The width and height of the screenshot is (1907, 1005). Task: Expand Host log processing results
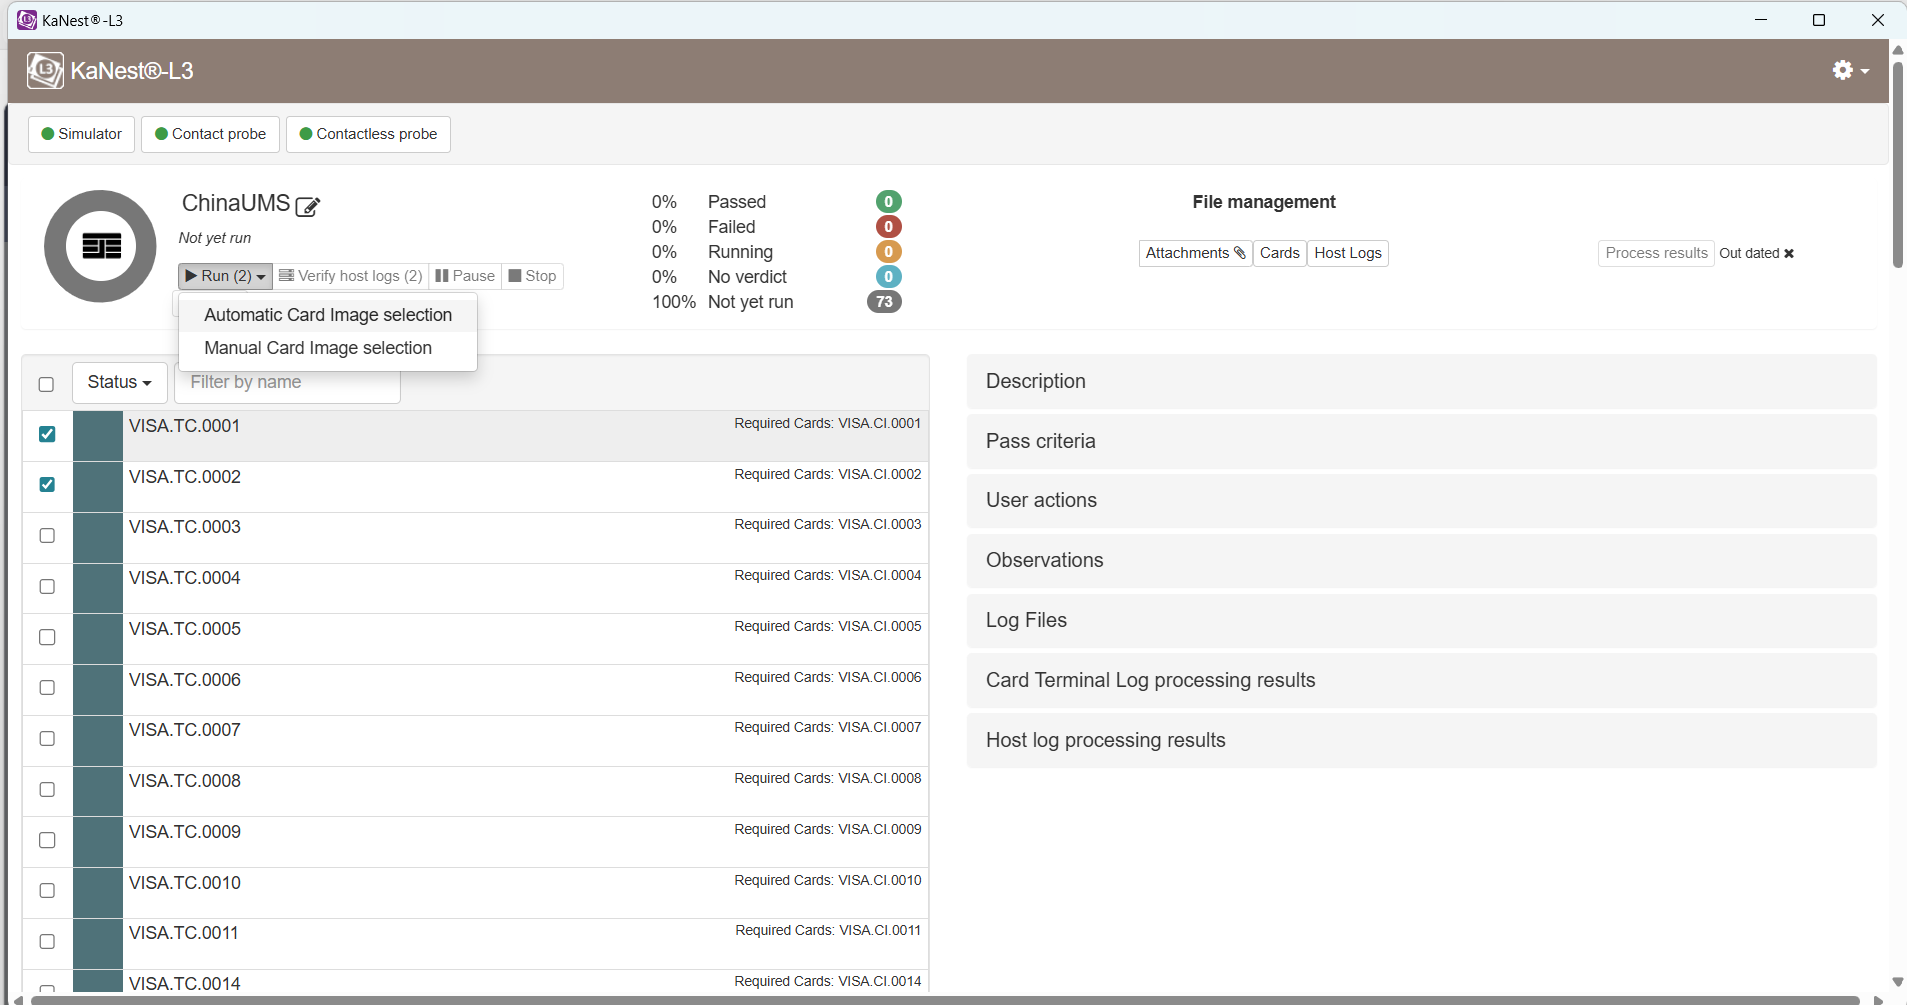(1421, 740)
